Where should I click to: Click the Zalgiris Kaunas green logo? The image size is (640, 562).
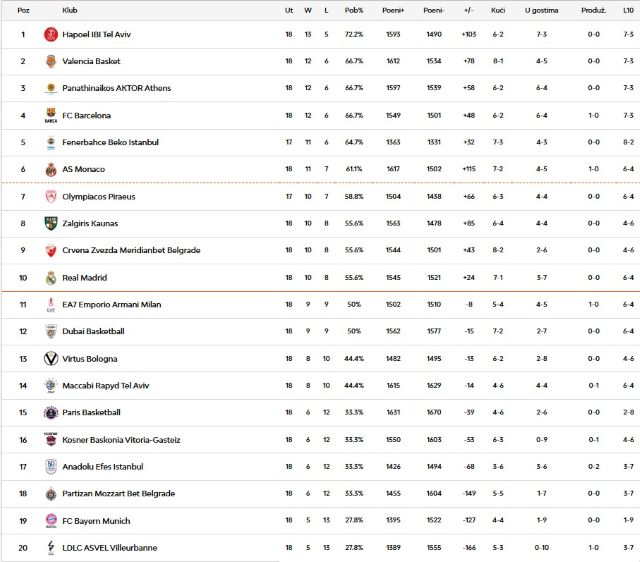(x=51, y=223)
